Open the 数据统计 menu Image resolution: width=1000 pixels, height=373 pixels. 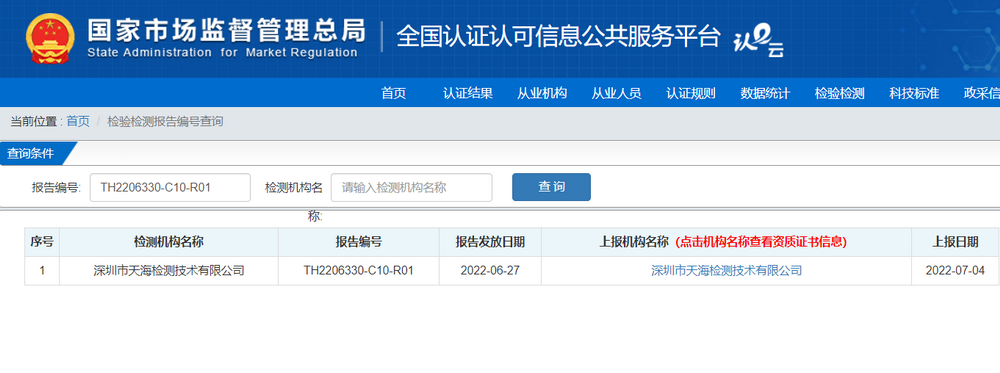click(x=765, y=94)
